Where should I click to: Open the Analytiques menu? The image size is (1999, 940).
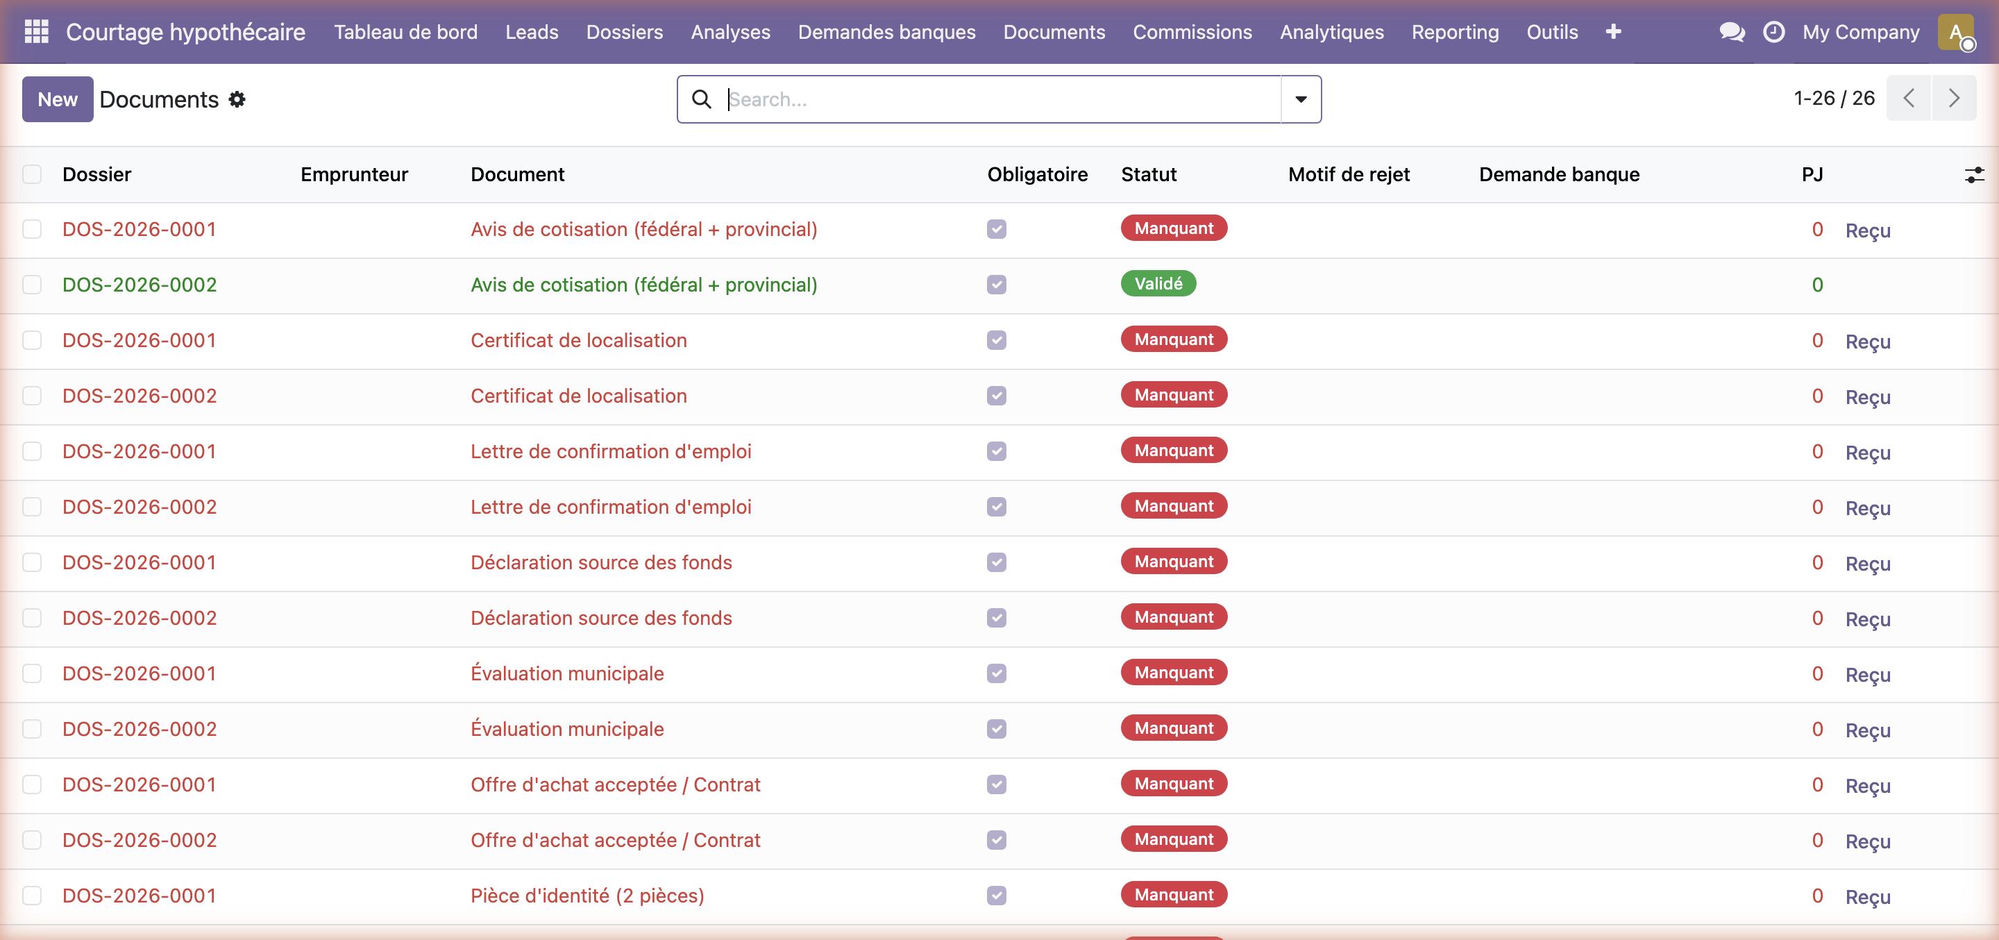pyautogui.click(x=1332, y=32)
